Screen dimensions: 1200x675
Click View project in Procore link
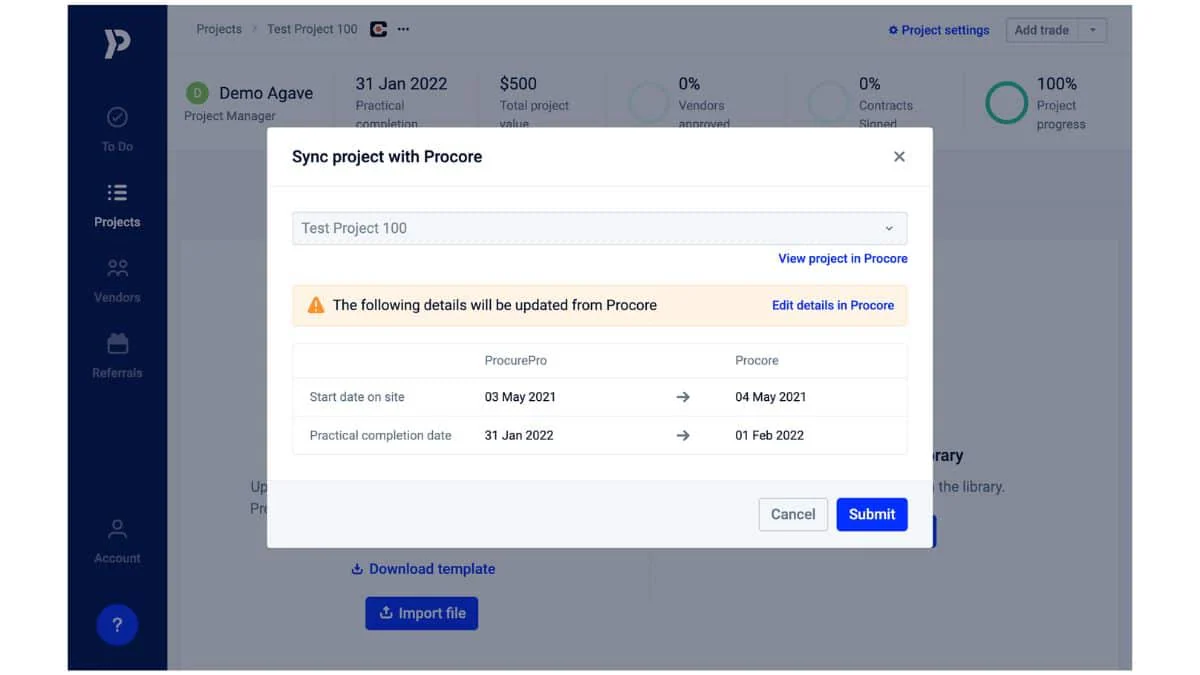[843, 258]
